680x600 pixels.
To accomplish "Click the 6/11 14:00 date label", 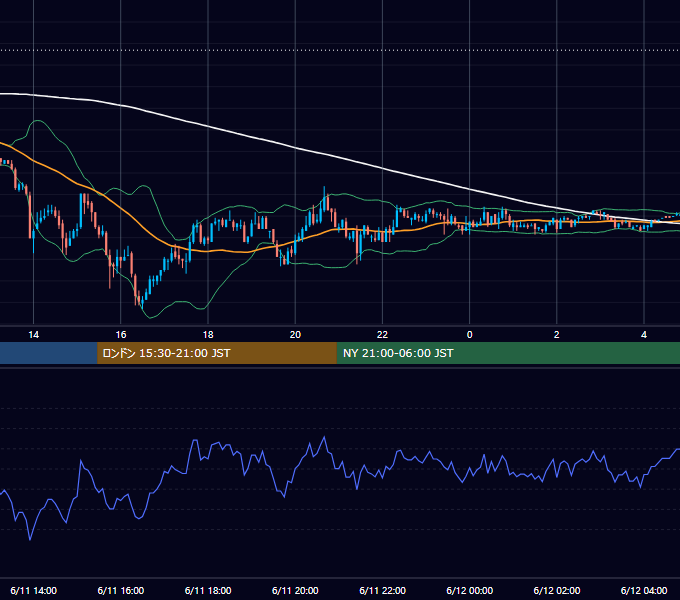I will point(33,590).
